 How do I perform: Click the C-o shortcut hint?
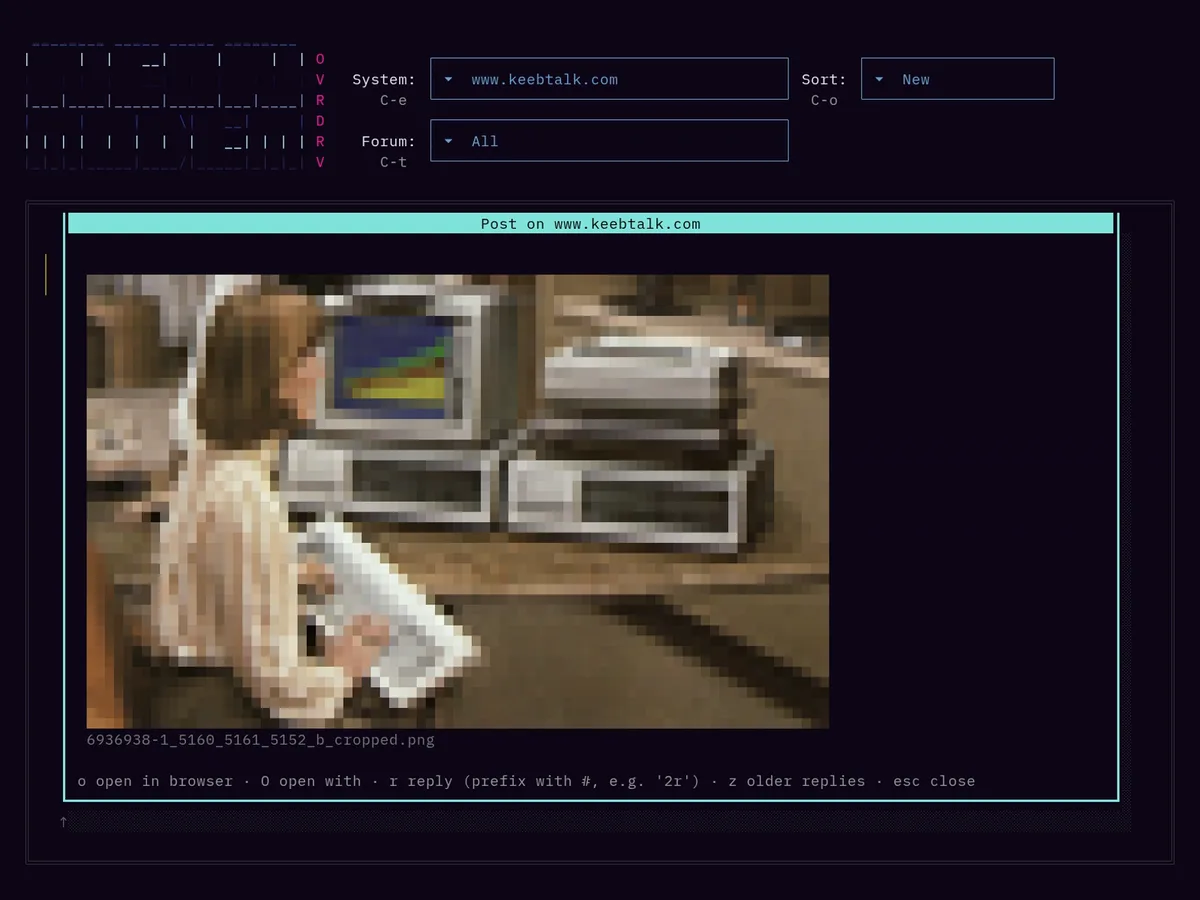tap(824, 100)
